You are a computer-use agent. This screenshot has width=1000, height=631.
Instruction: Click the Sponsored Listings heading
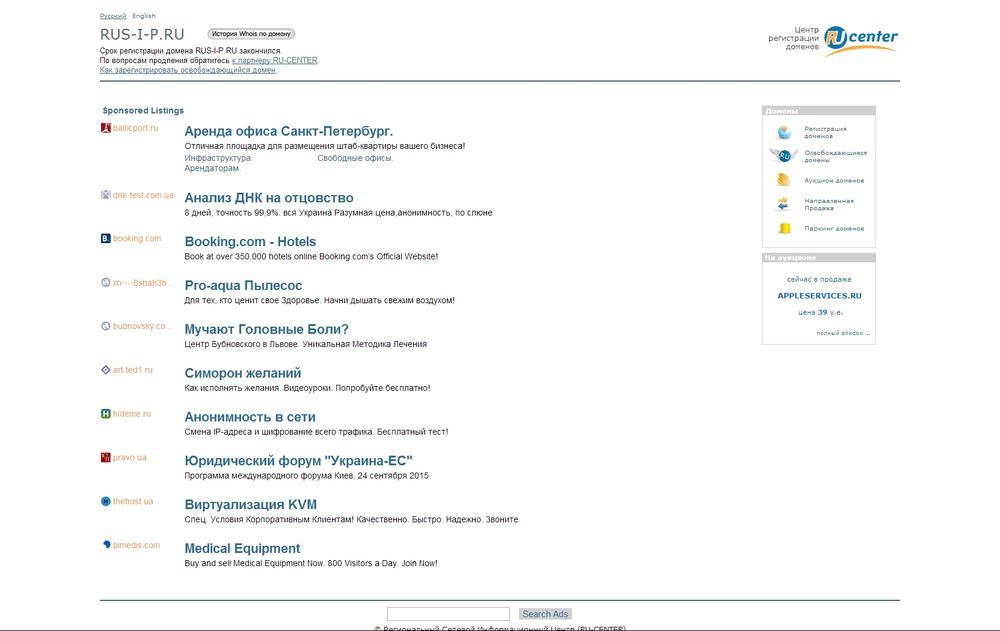pos(143,110)
